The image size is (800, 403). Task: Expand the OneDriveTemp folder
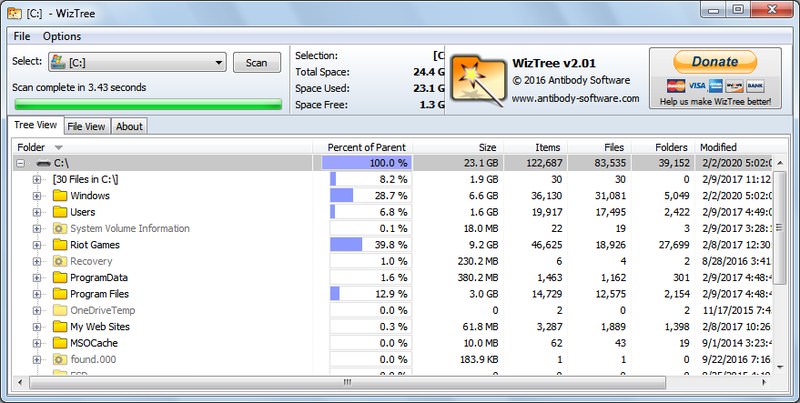36,311
